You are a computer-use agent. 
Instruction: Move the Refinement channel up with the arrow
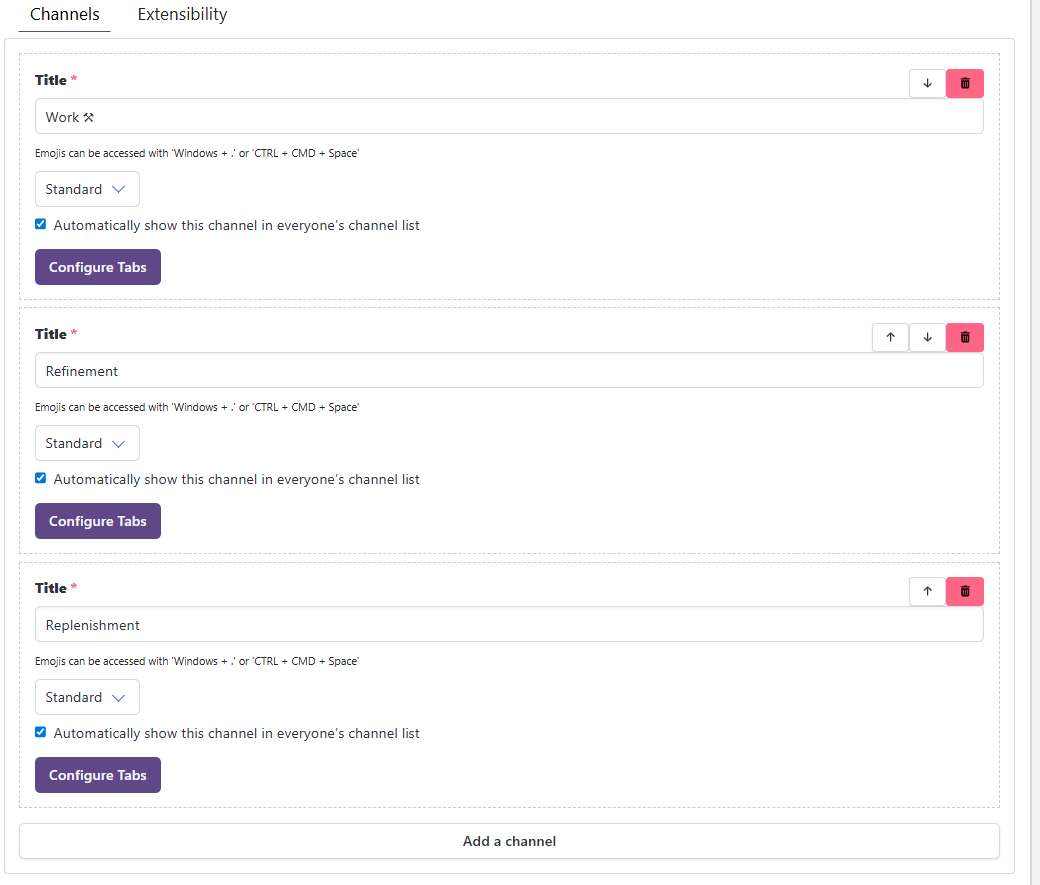pyautogui.click(x=889, y=337)
